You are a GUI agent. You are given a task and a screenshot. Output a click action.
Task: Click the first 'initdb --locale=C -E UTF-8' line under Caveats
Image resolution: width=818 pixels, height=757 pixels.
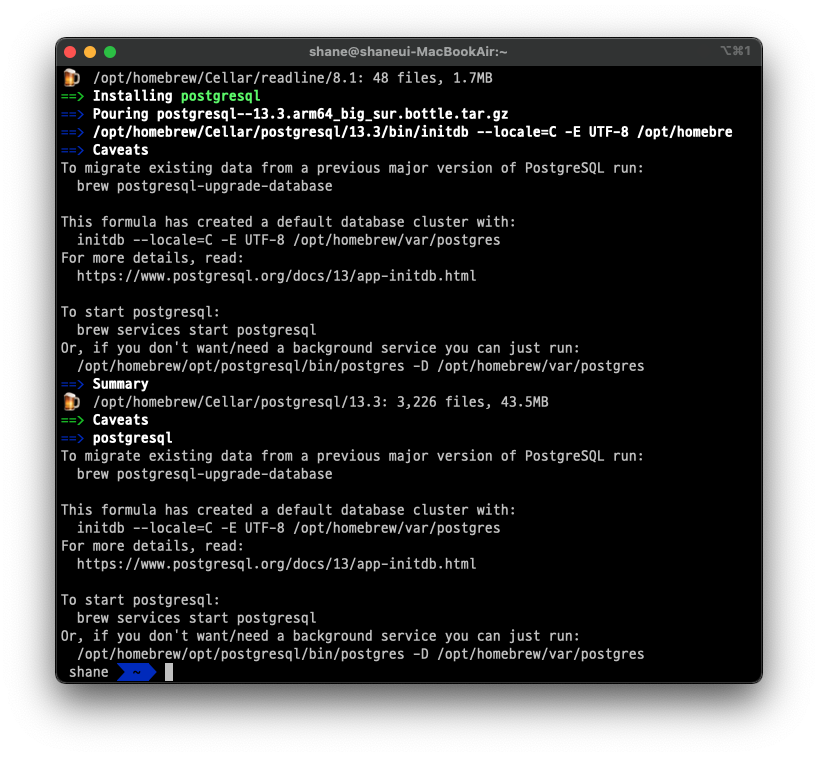coord(288,240)
